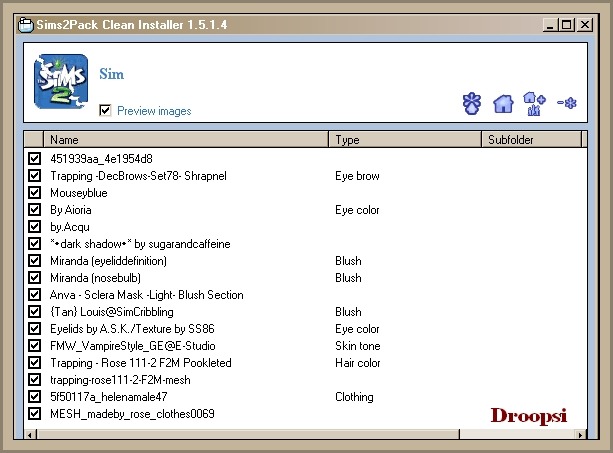
Task: Minimize the Clean Installer window
Action: pos(550,25)
